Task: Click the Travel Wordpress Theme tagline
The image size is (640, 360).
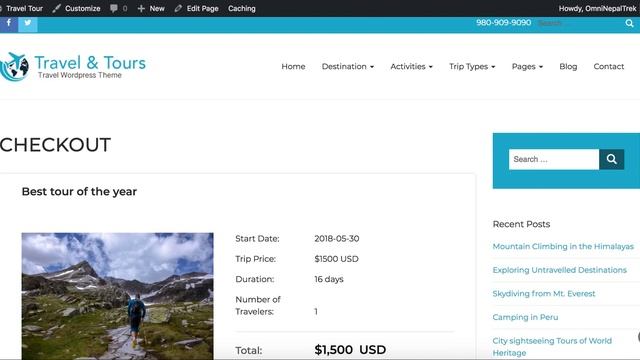Action: tap(80, 75)
